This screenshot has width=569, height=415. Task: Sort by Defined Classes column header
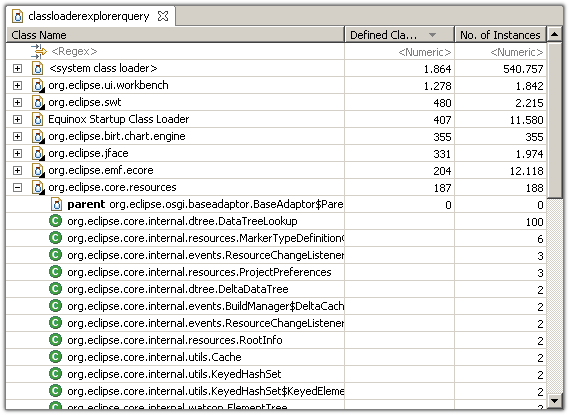pos(399,35)
